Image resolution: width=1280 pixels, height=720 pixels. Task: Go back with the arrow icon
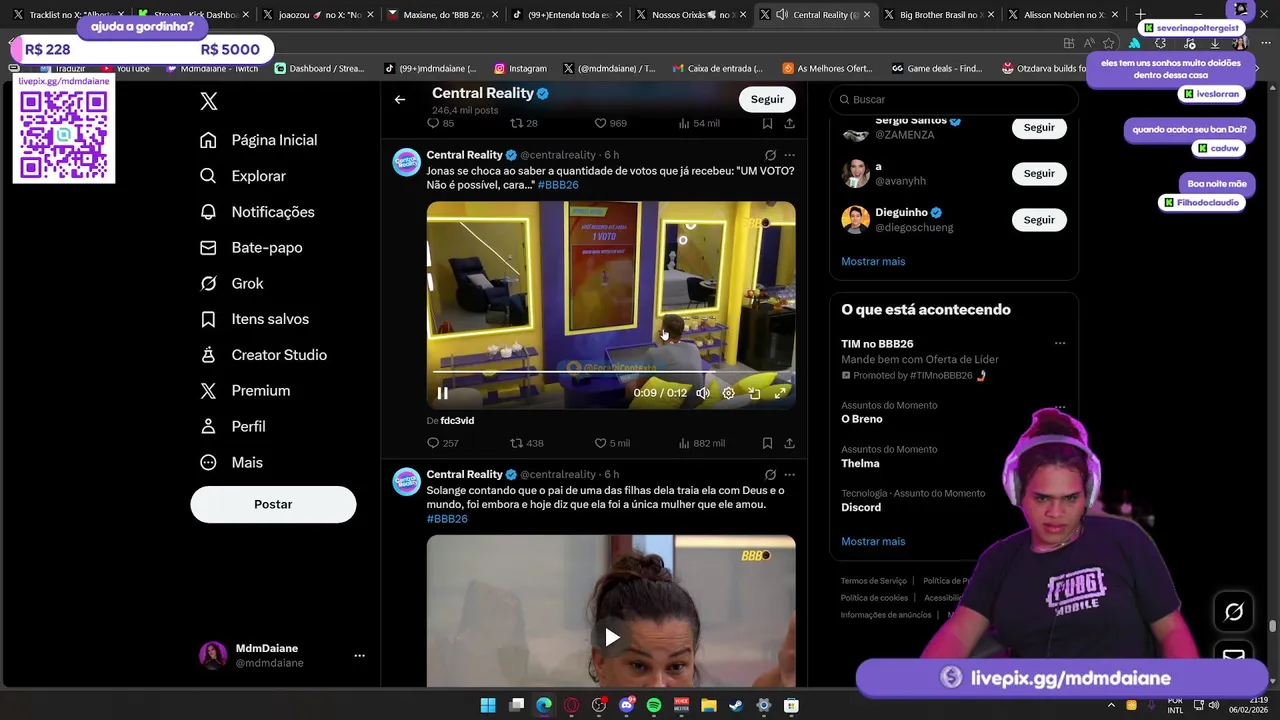400,99
